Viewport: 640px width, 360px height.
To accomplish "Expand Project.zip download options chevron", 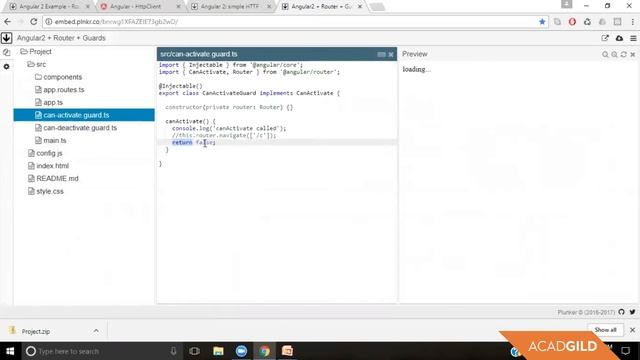I will click(x=96, y=331).
